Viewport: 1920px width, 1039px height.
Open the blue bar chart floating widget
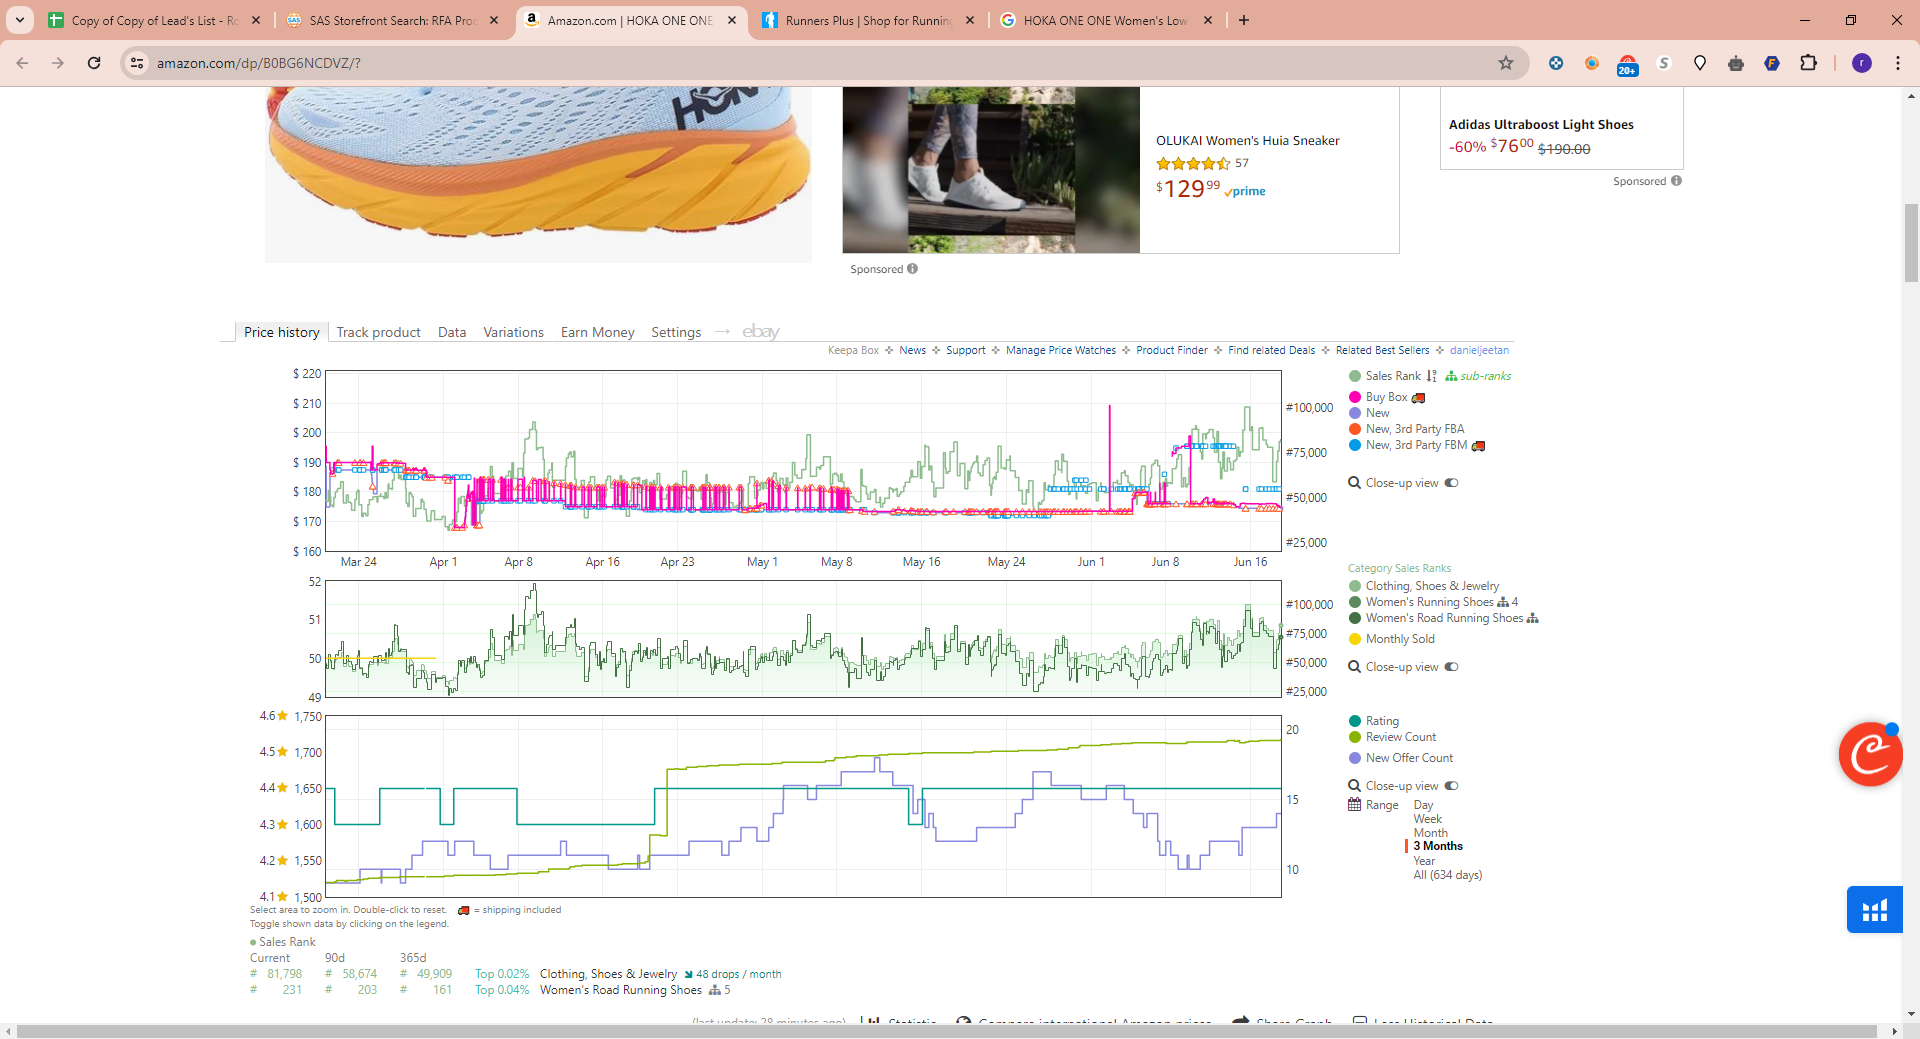click(x=1875, y=909)
